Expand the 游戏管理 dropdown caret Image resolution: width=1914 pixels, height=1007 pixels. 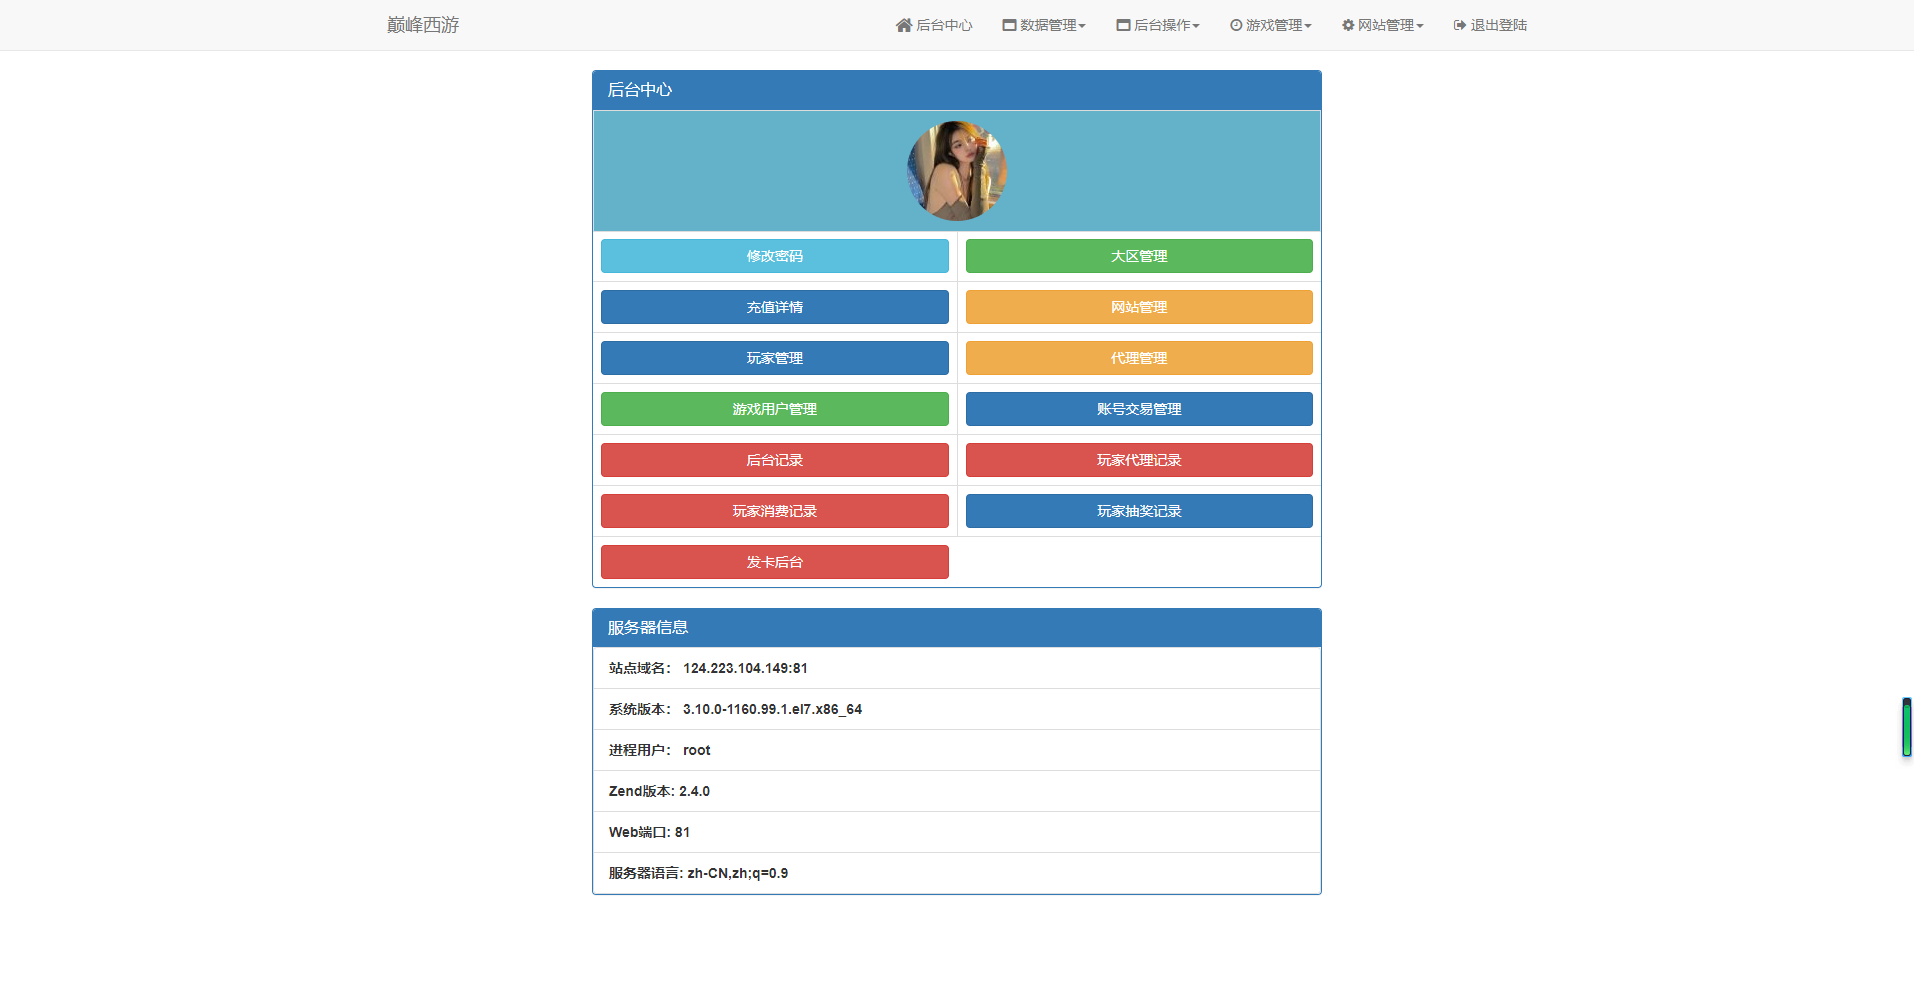click(x=1308, y=26)
